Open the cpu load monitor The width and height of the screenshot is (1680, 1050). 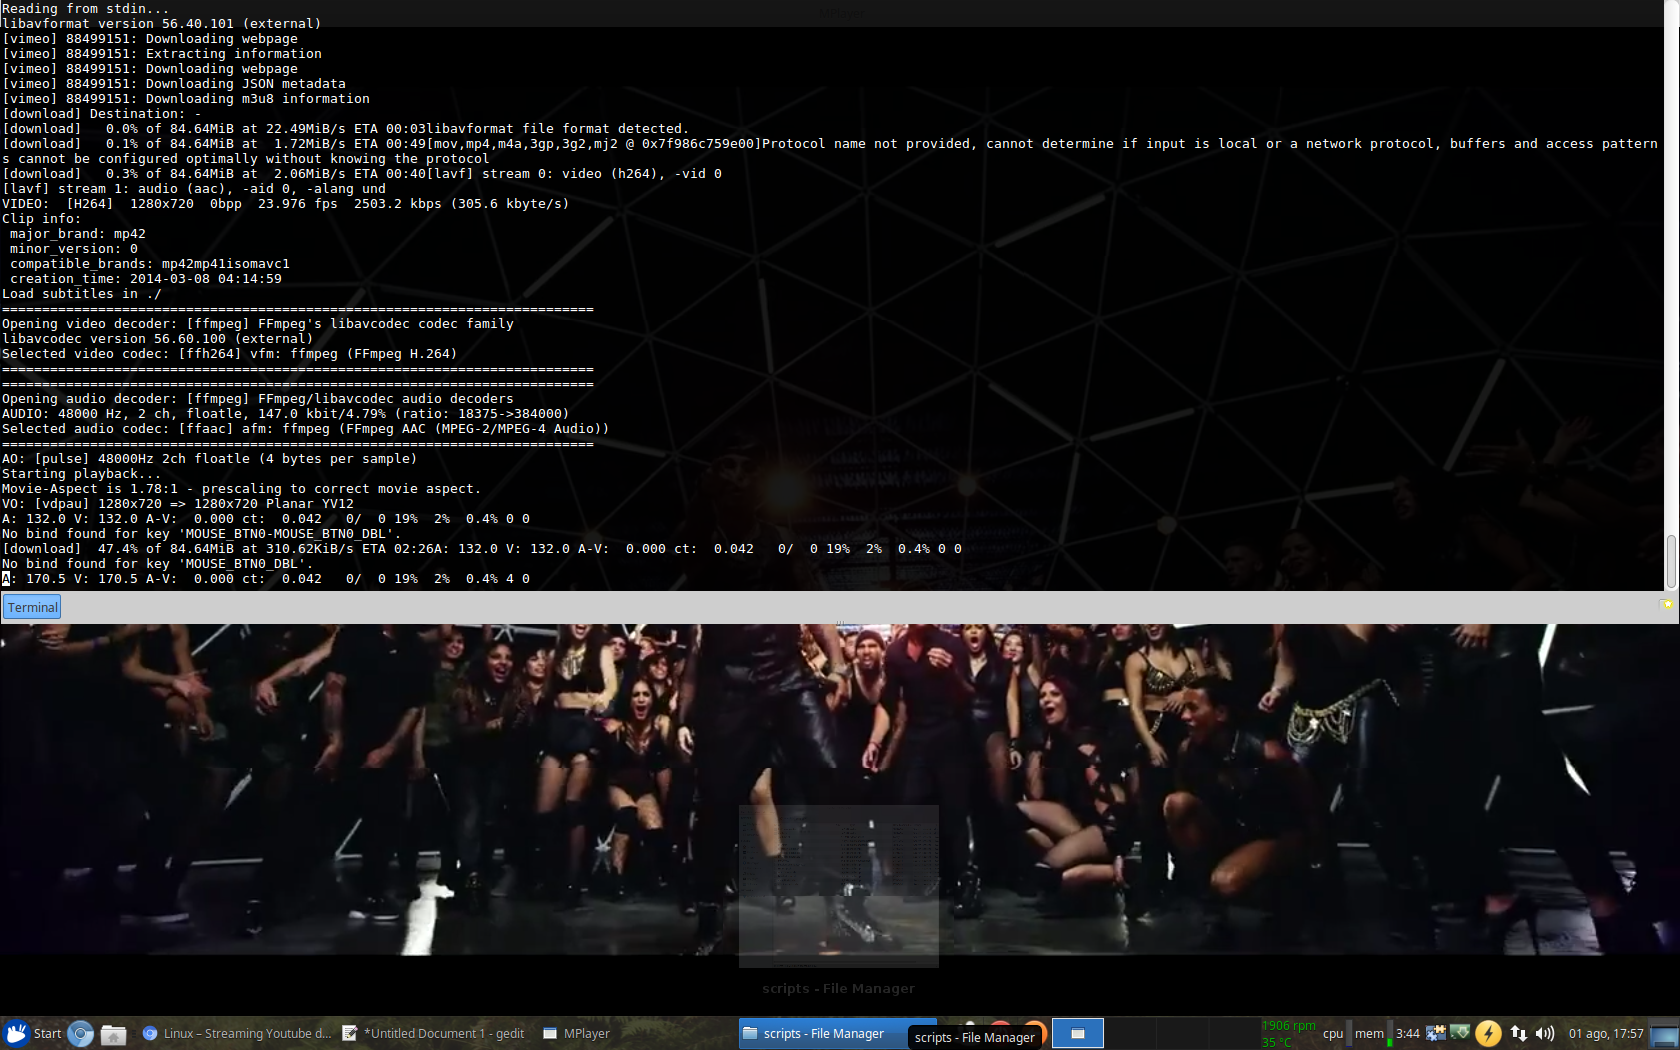tap(1336, 1034)
